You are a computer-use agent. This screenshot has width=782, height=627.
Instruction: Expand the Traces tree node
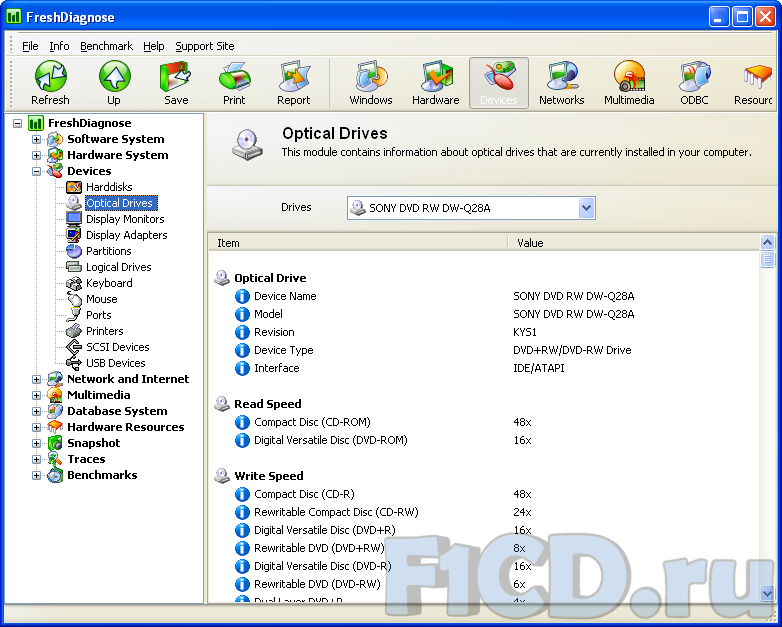tap(36, 459)
